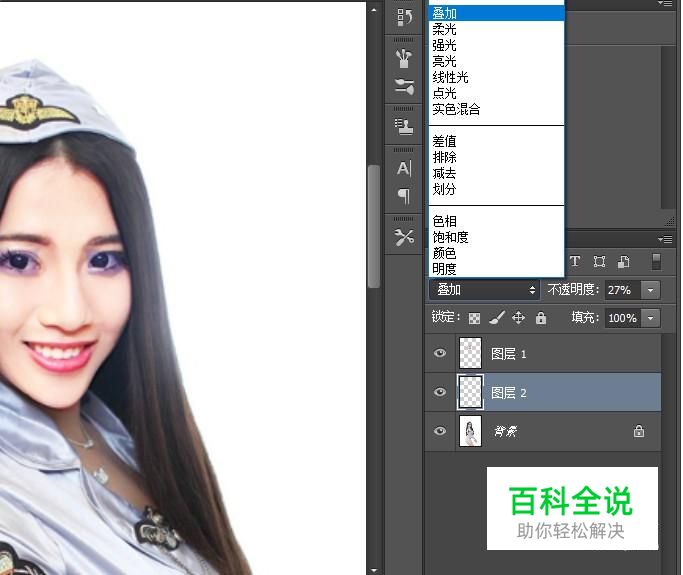Select the 图层 2 thumbnail
Image resolution: width=683 pixels, height=575 pixels.
470,392
